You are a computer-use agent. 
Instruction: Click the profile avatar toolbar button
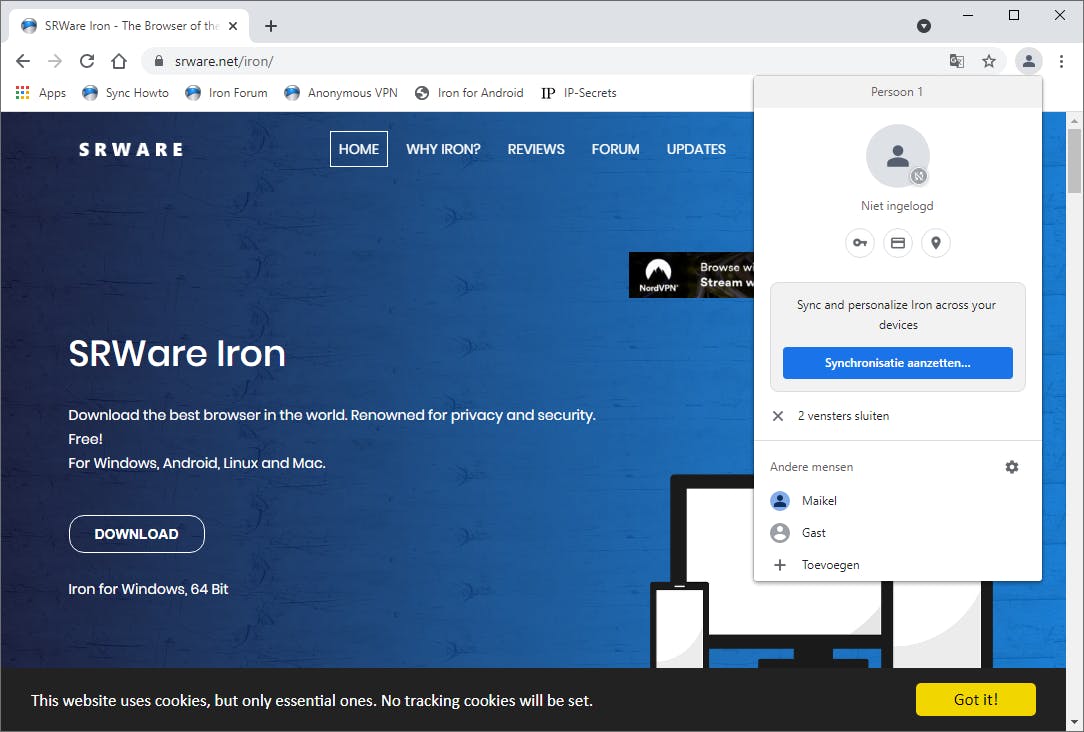(x=1029, y=61)
